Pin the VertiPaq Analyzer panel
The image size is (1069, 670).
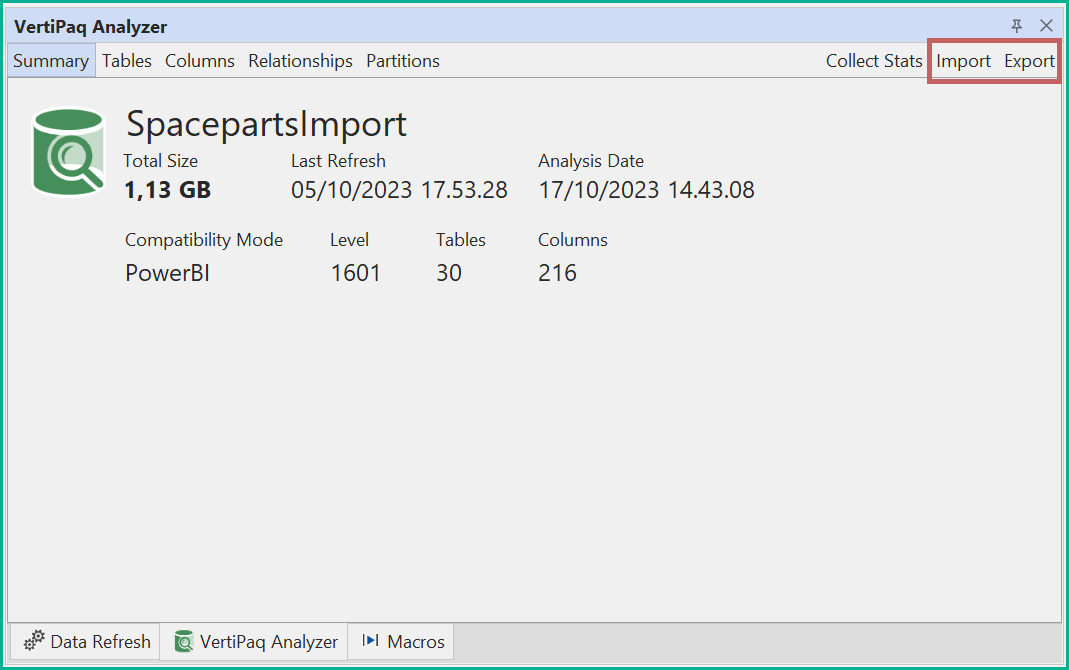[x=1017, y=26]
